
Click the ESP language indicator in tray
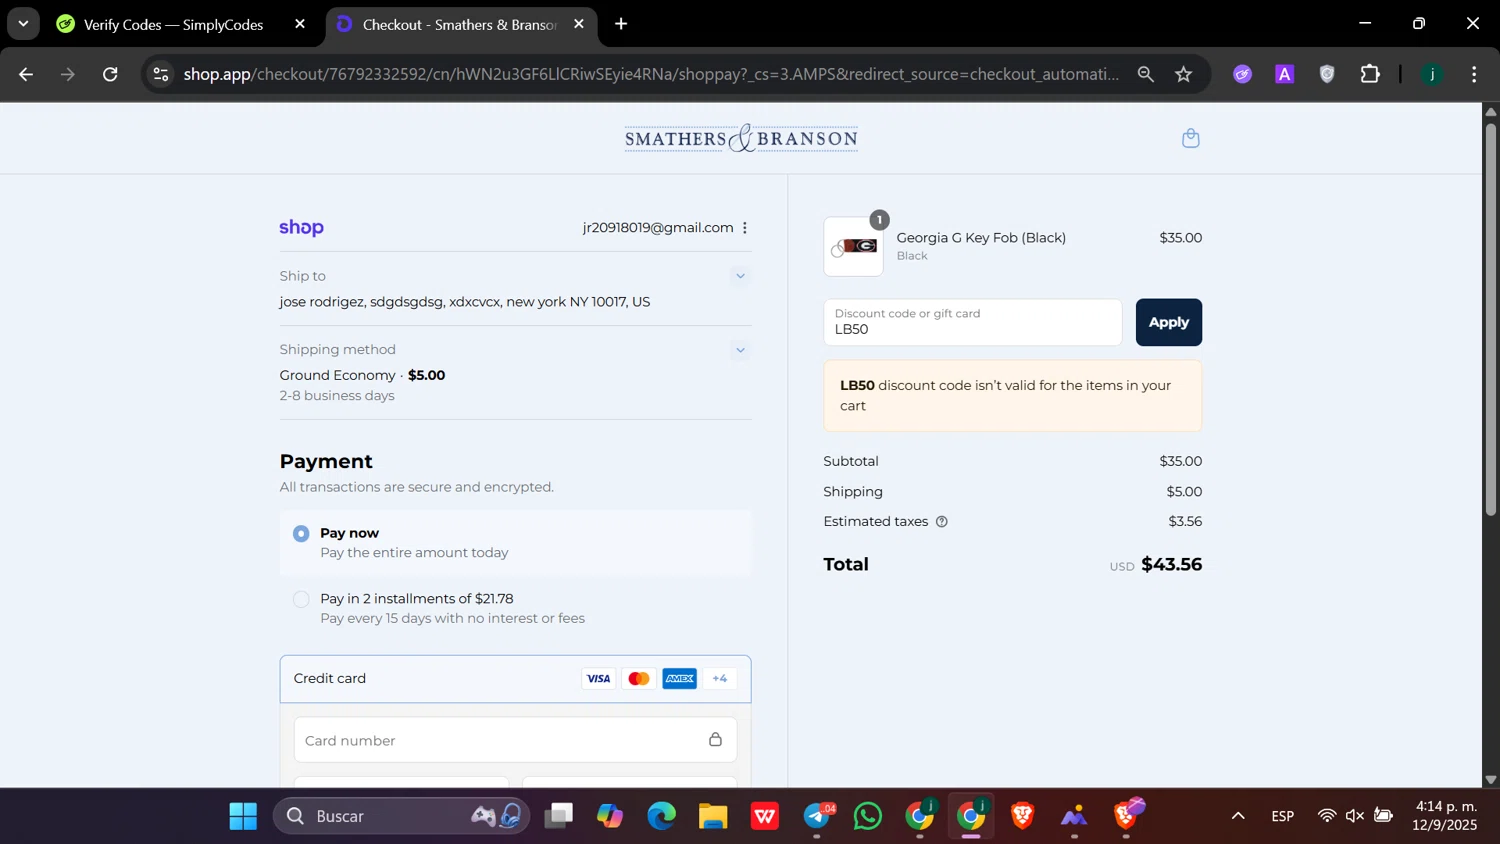[1283, 816]
